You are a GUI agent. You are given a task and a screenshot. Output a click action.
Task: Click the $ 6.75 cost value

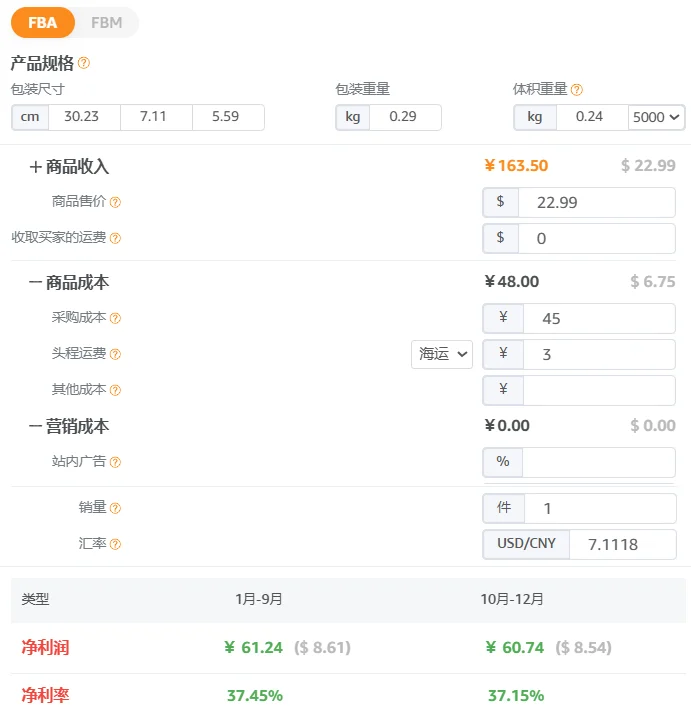tap(653, 282)
